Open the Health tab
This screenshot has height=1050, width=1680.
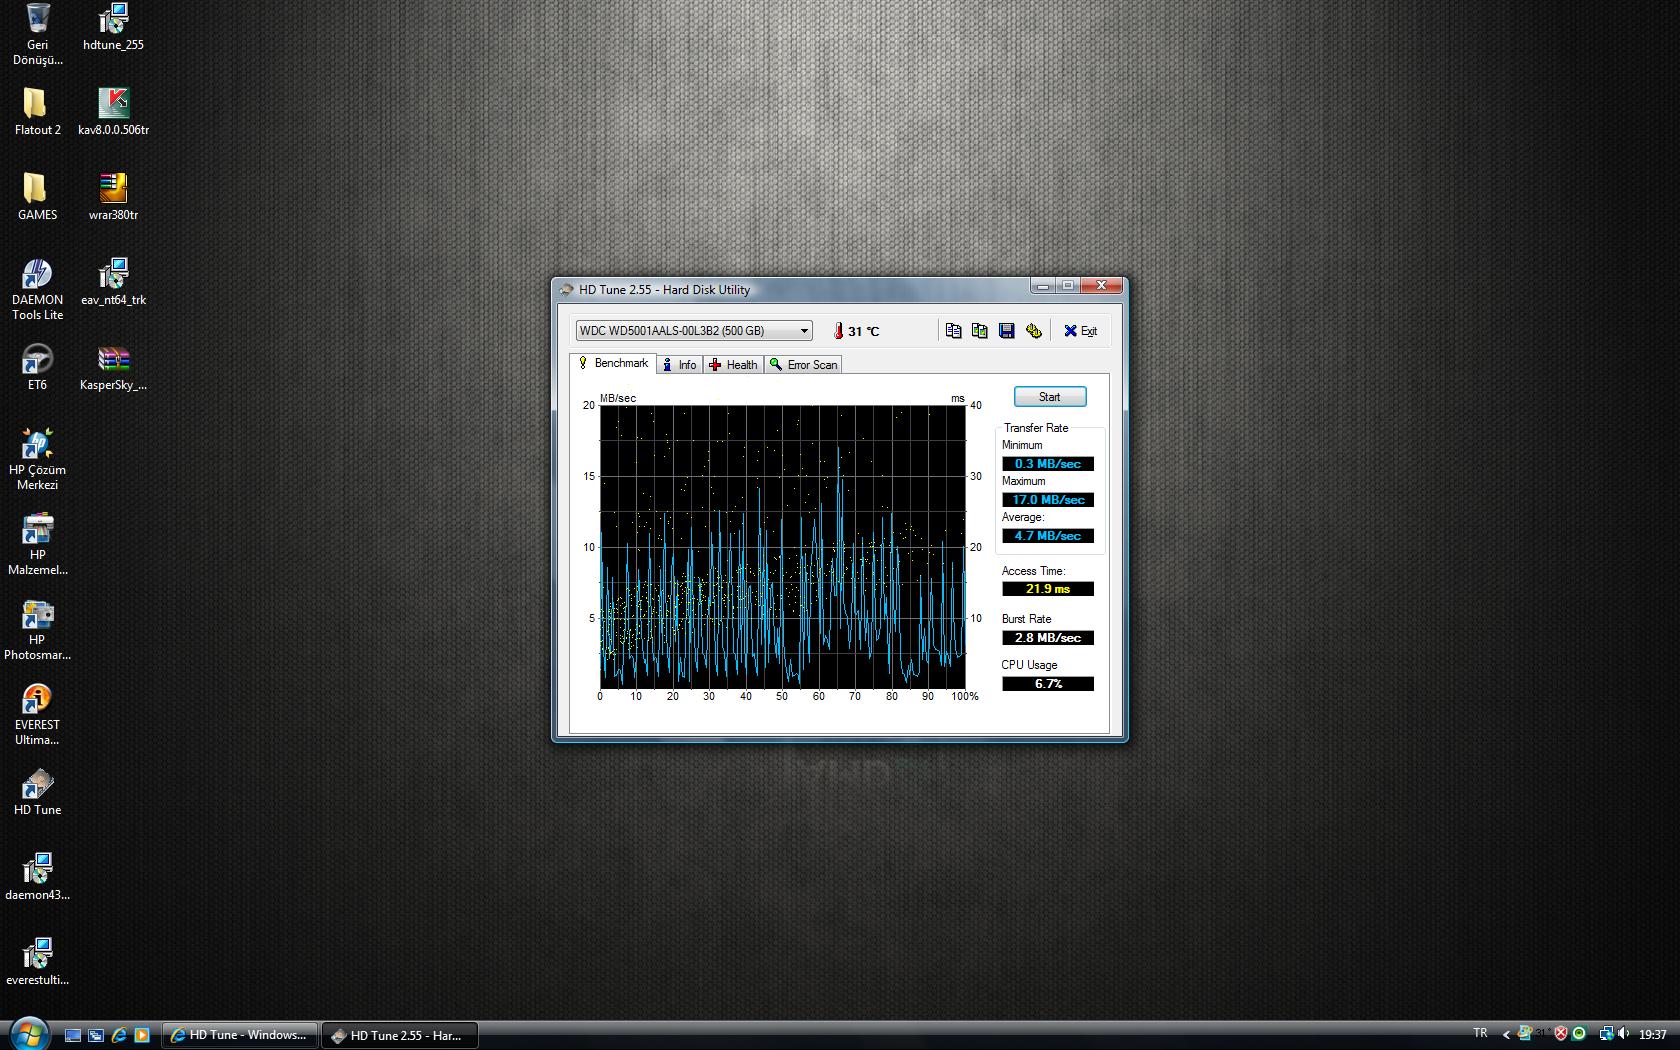[x=733, y=365]
